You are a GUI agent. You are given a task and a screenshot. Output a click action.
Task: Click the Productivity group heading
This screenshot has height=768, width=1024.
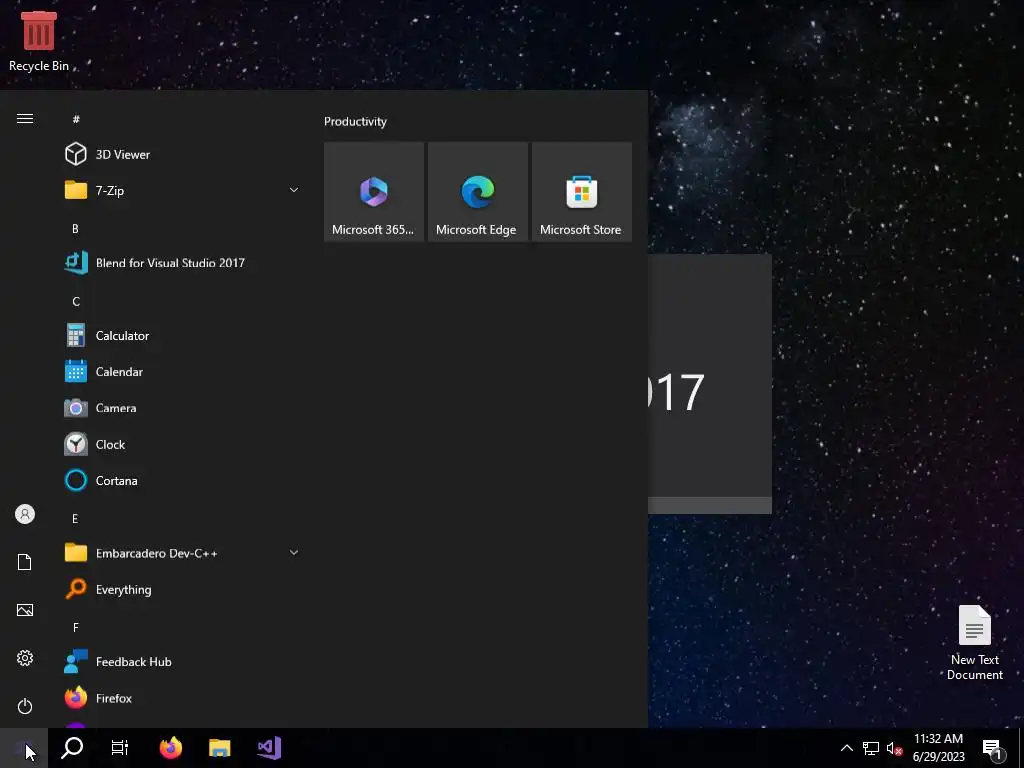click(355, 121)
